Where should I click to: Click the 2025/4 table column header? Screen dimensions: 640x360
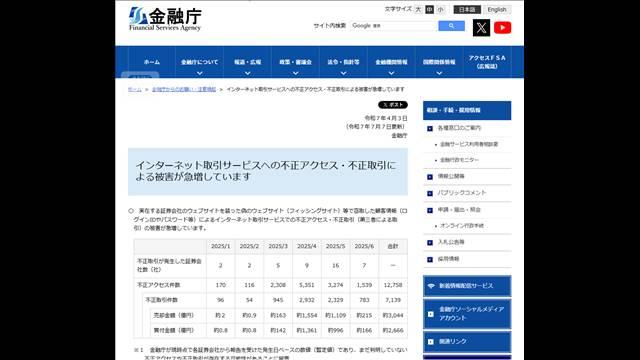pos(307,247)
